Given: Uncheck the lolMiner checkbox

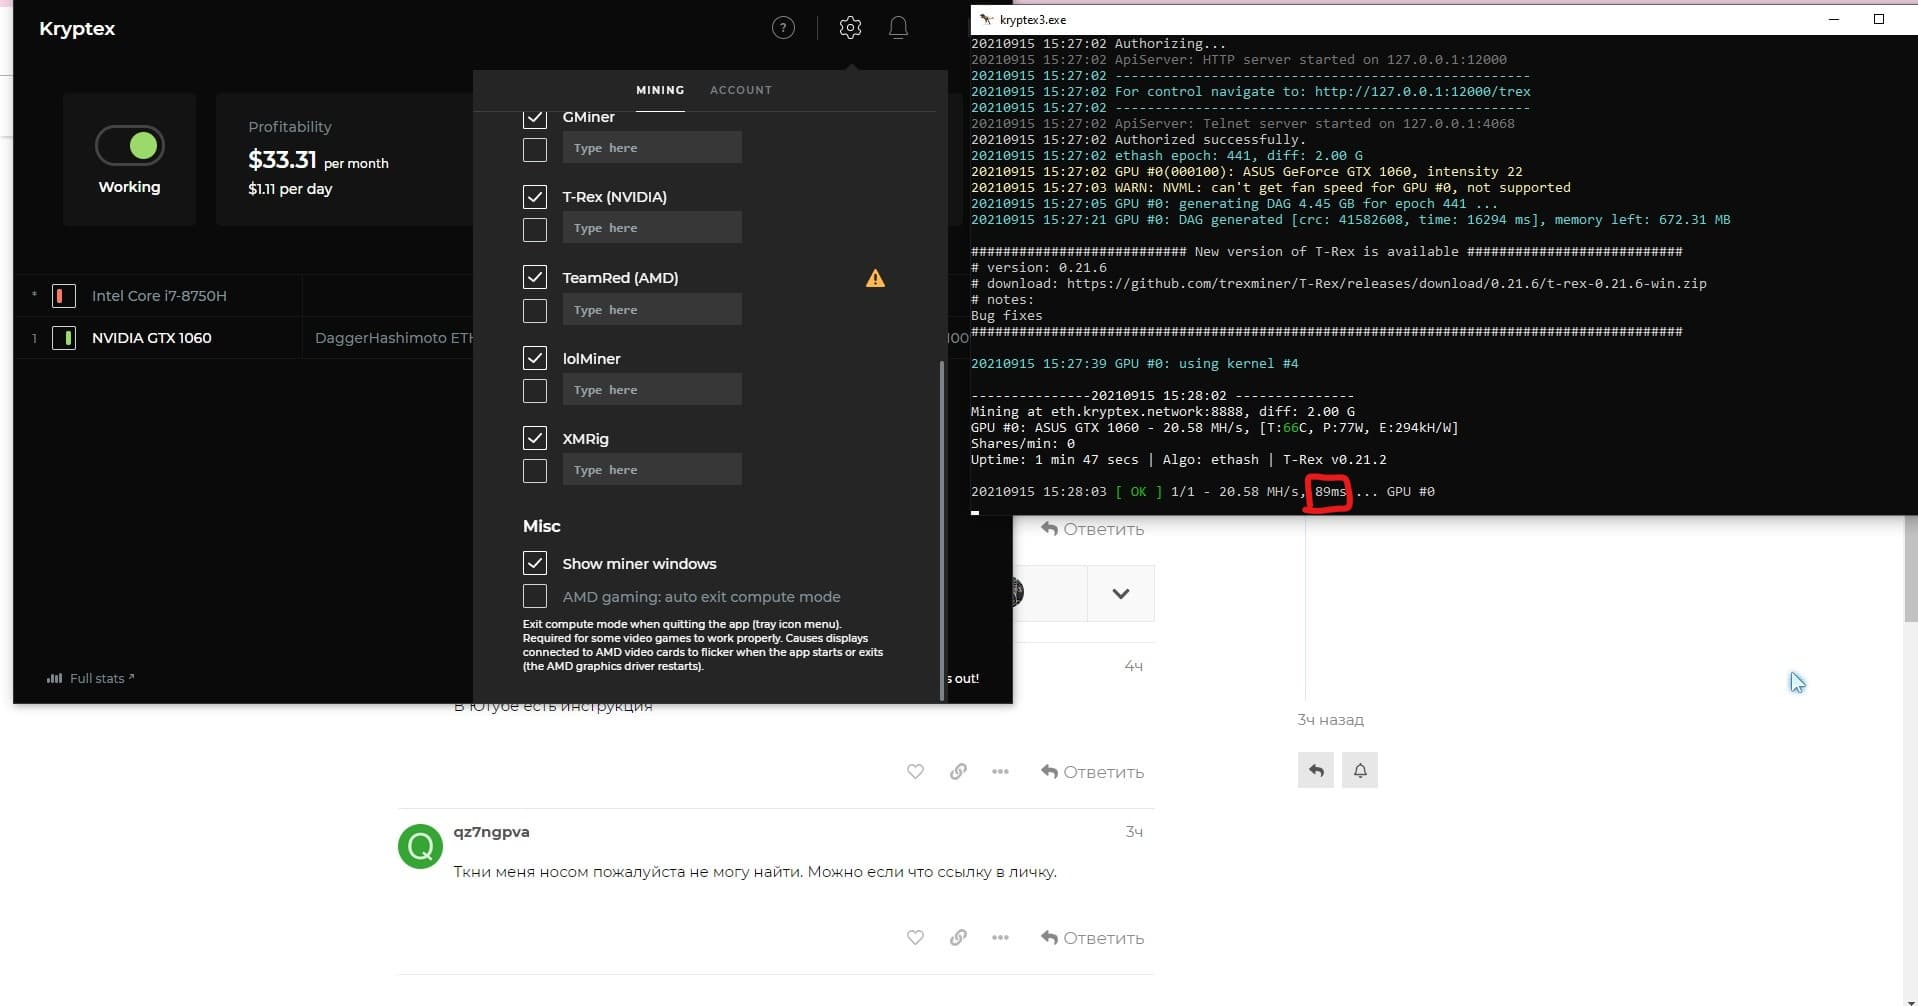Looking at the screenshot, I should pyautogui.click(x=535, y=358).
